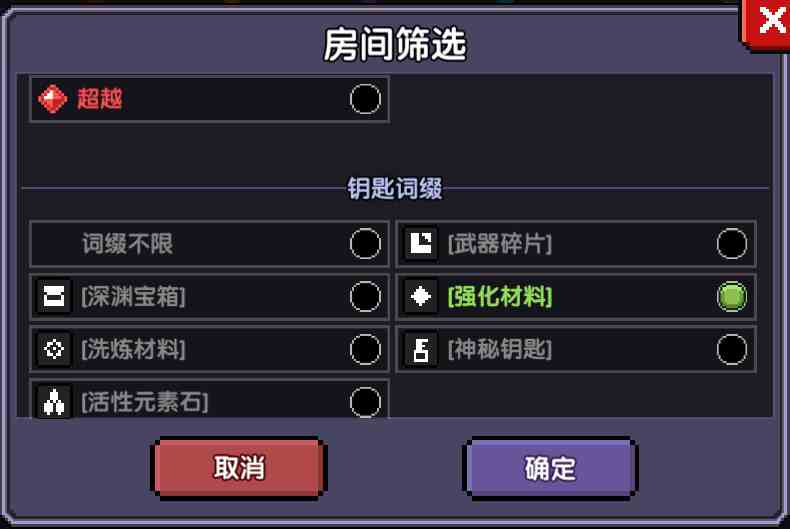This screenshot has height=529, width=790.
Task: Confirm with the purple 确定 button
Action: 550,468
